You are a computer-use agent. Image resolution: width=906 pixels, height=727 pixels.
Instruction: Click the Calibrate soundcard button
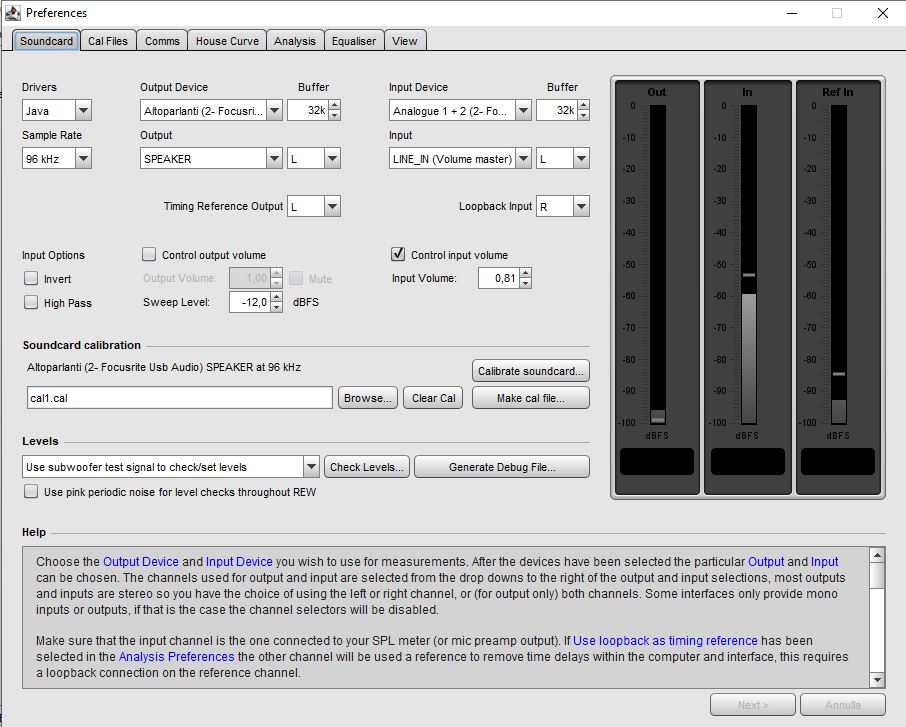pyautogui.click(x=531, y=371)
